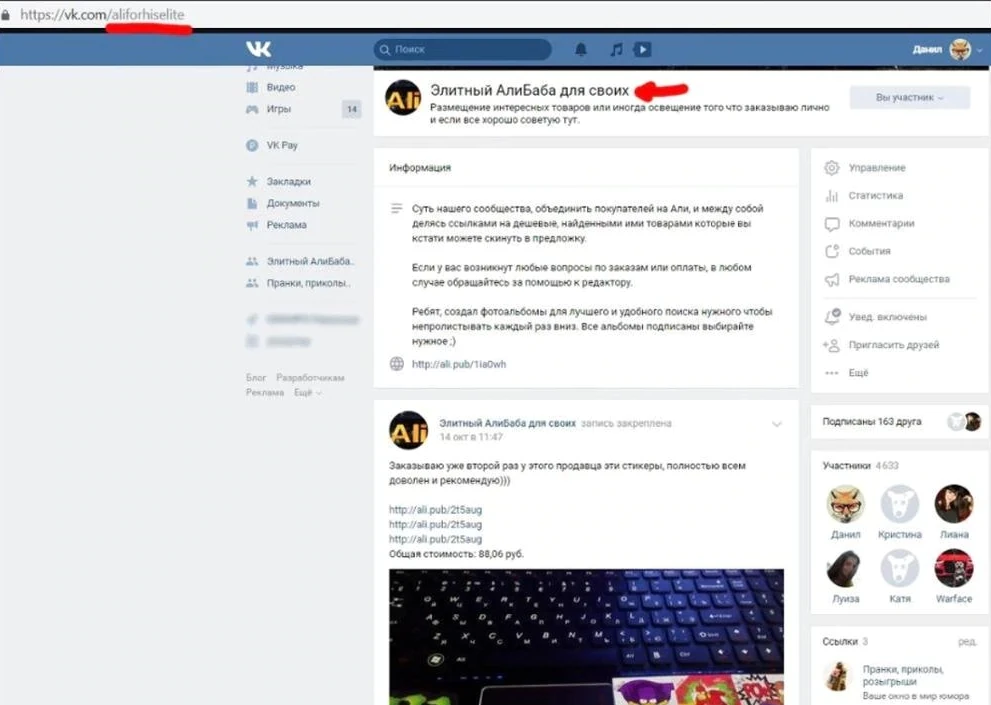The height and width of the screenshot is (705, 991).
Task: Click the film icon beside Видео
Action: pos(252,87)
